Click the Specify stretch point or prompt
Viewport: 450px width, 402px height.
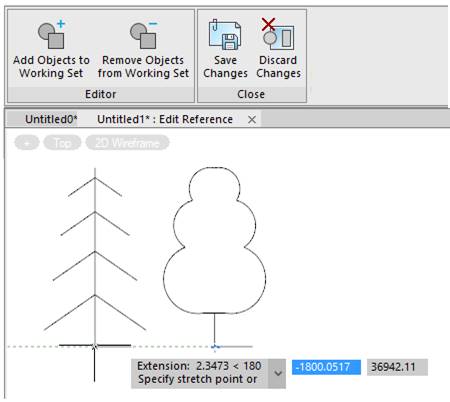click(x=197, y=379)
